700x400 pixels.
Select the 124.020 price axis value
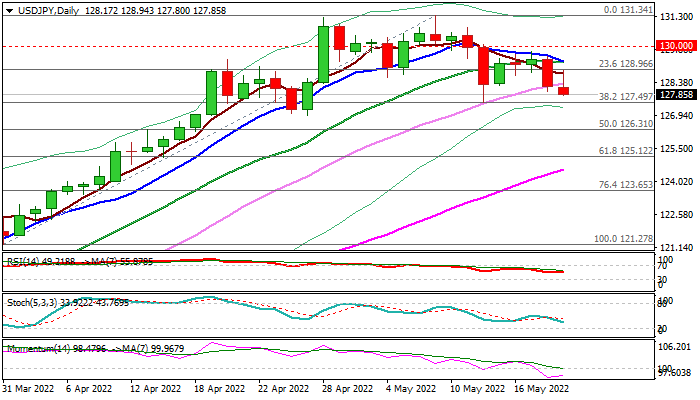[x=676, y=182]
